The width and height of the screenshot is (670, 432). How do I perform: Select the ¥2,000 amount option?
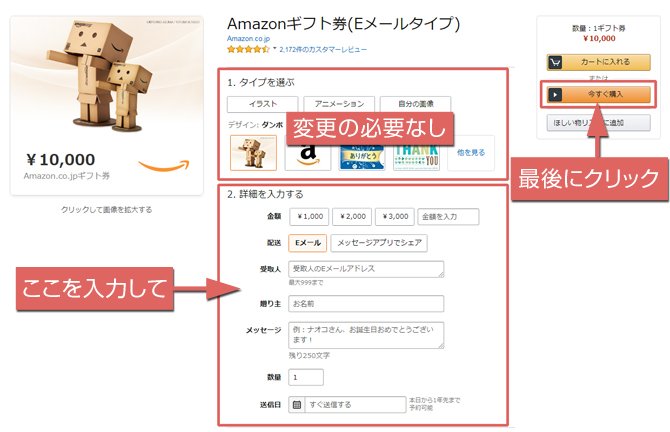click(352, 217)
